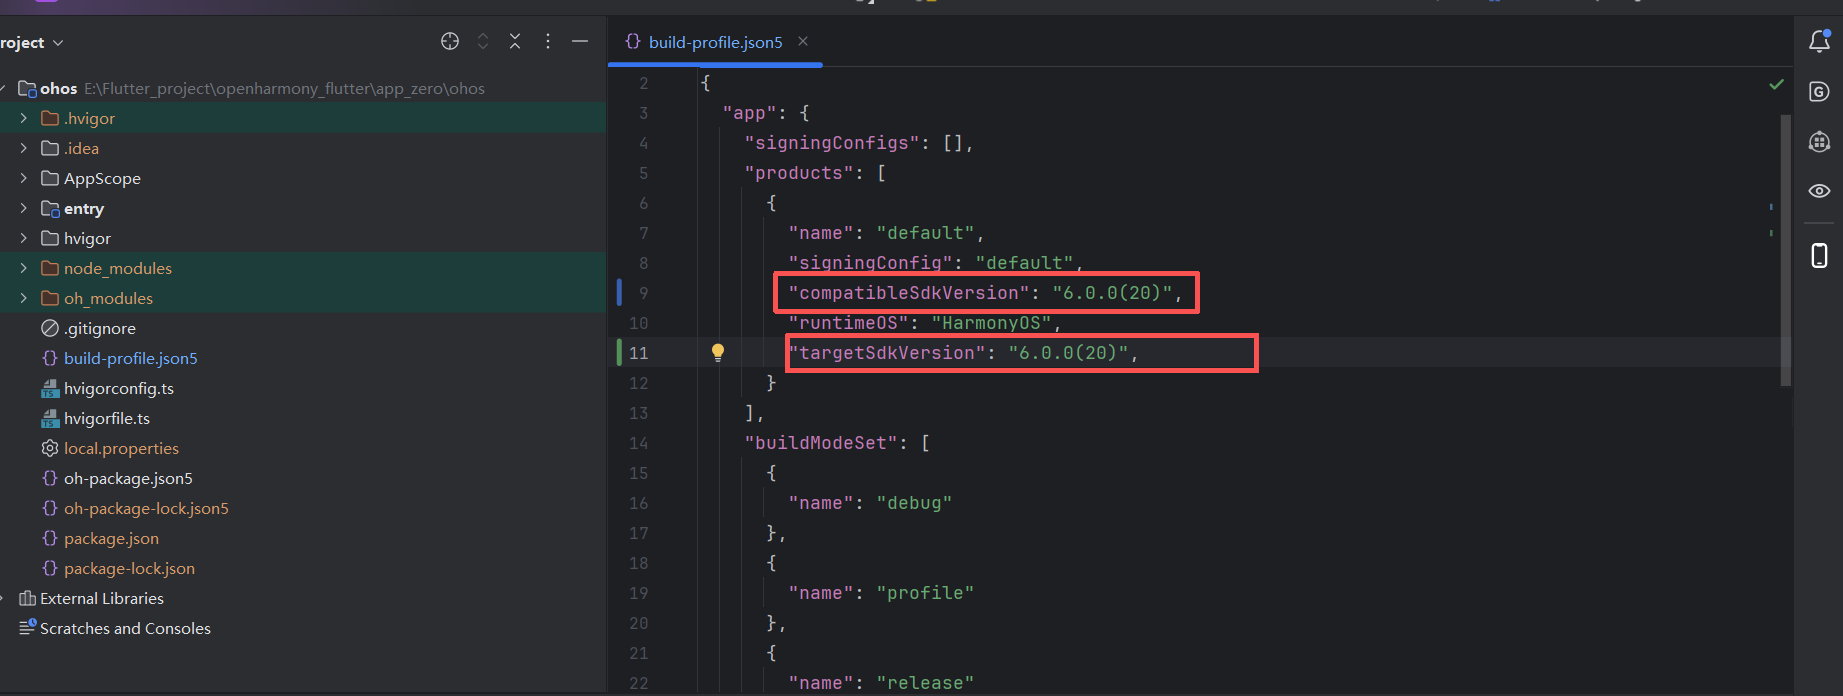
Task: Click the editor vertical scrollbar
Action: tap(1785, 250)
